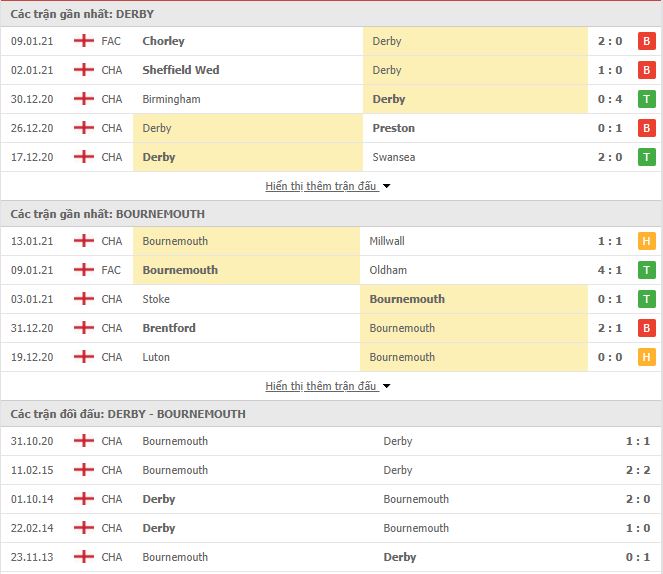
Task: Click England flag icon on Luton match row
Action: click(84, 356)
